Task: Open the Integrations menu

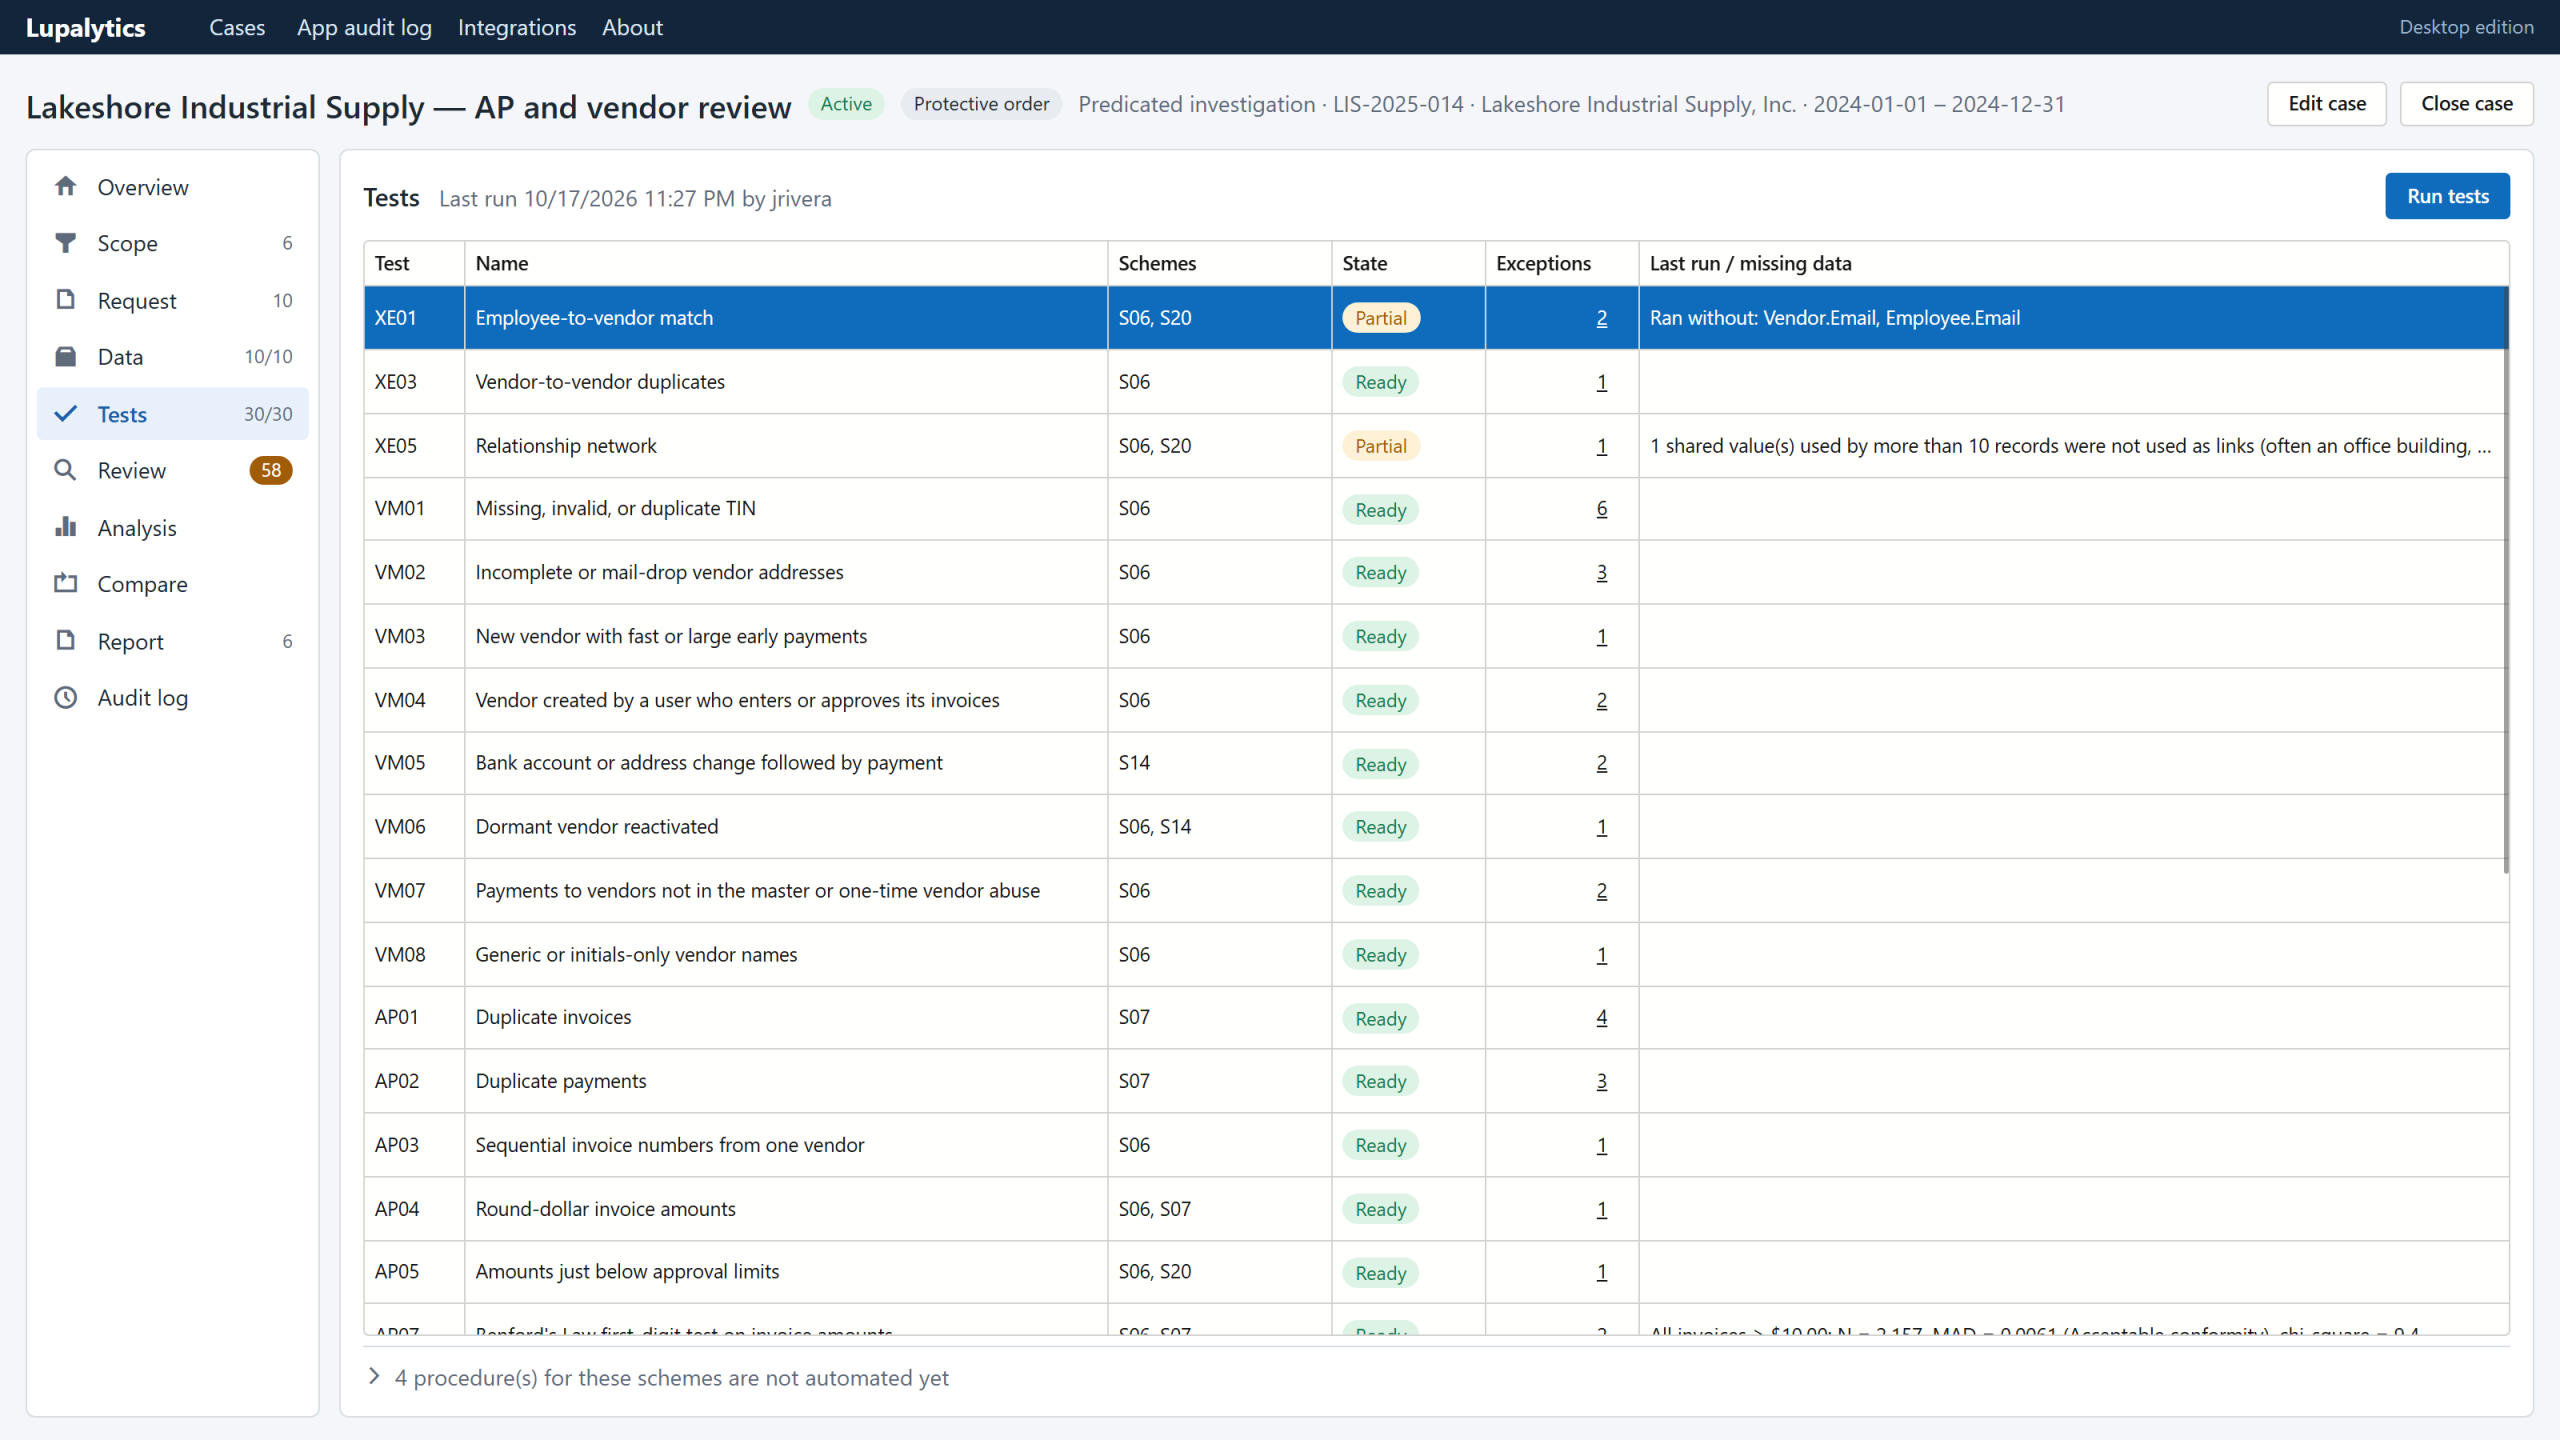Action: 517,27
